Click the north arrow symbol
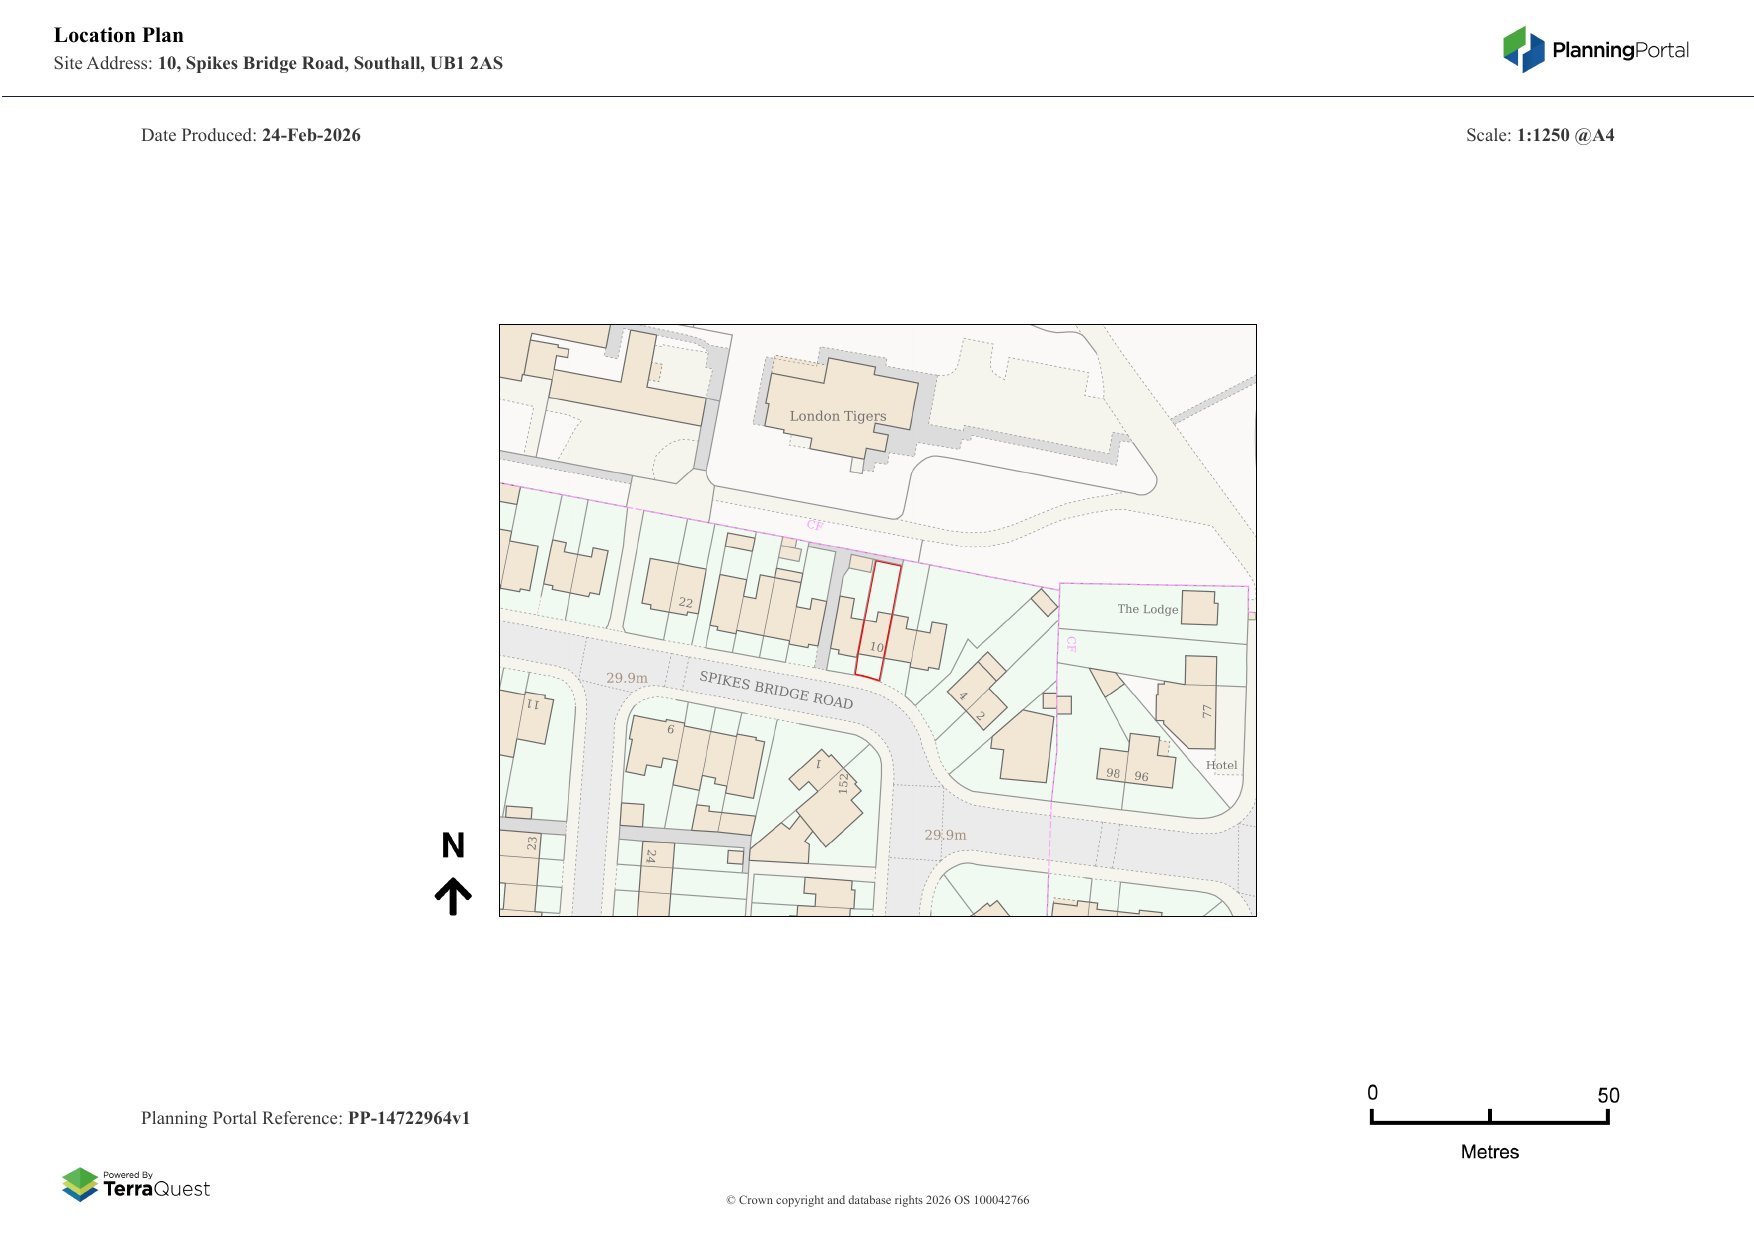Viewport: 1754px width, 1241px height. pos(453,897)
